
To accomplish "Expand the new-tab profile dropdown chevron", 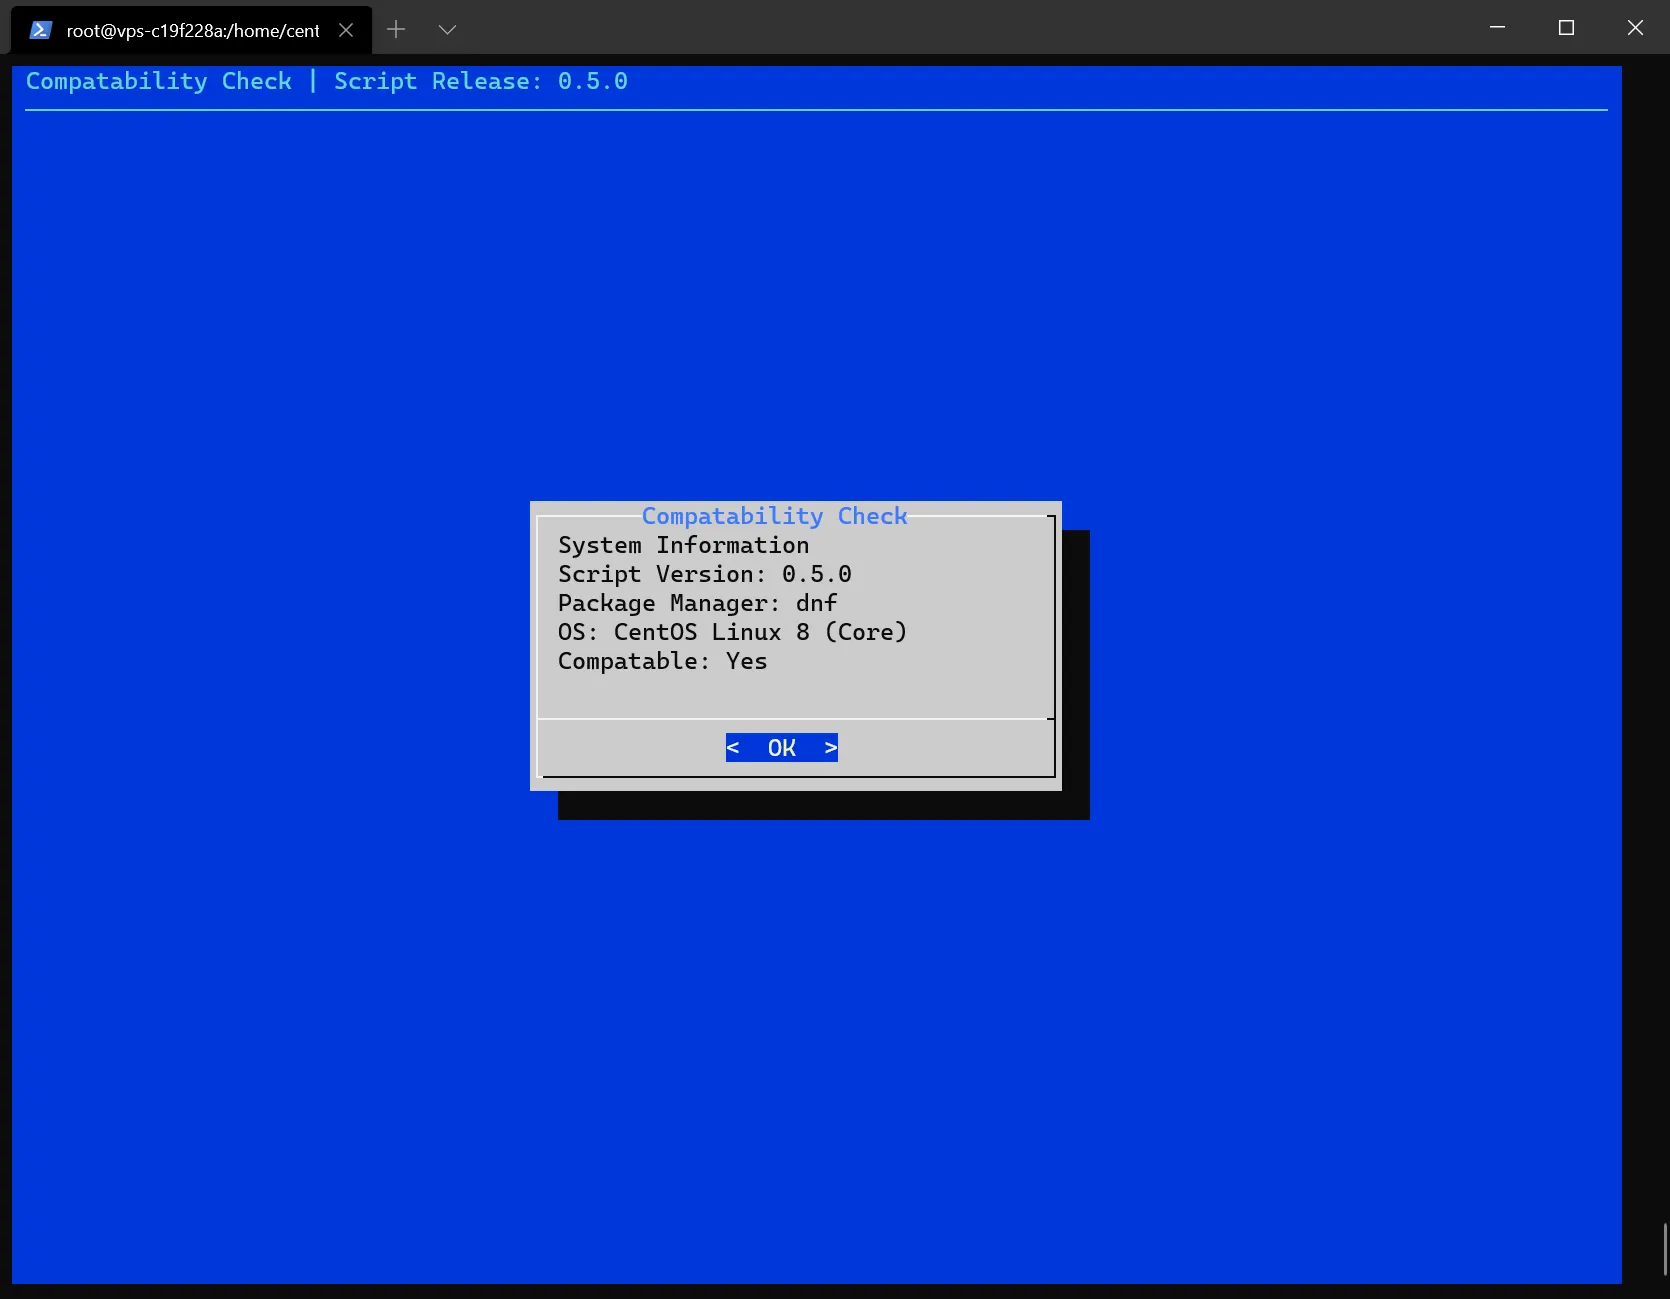I will [447, 30].
